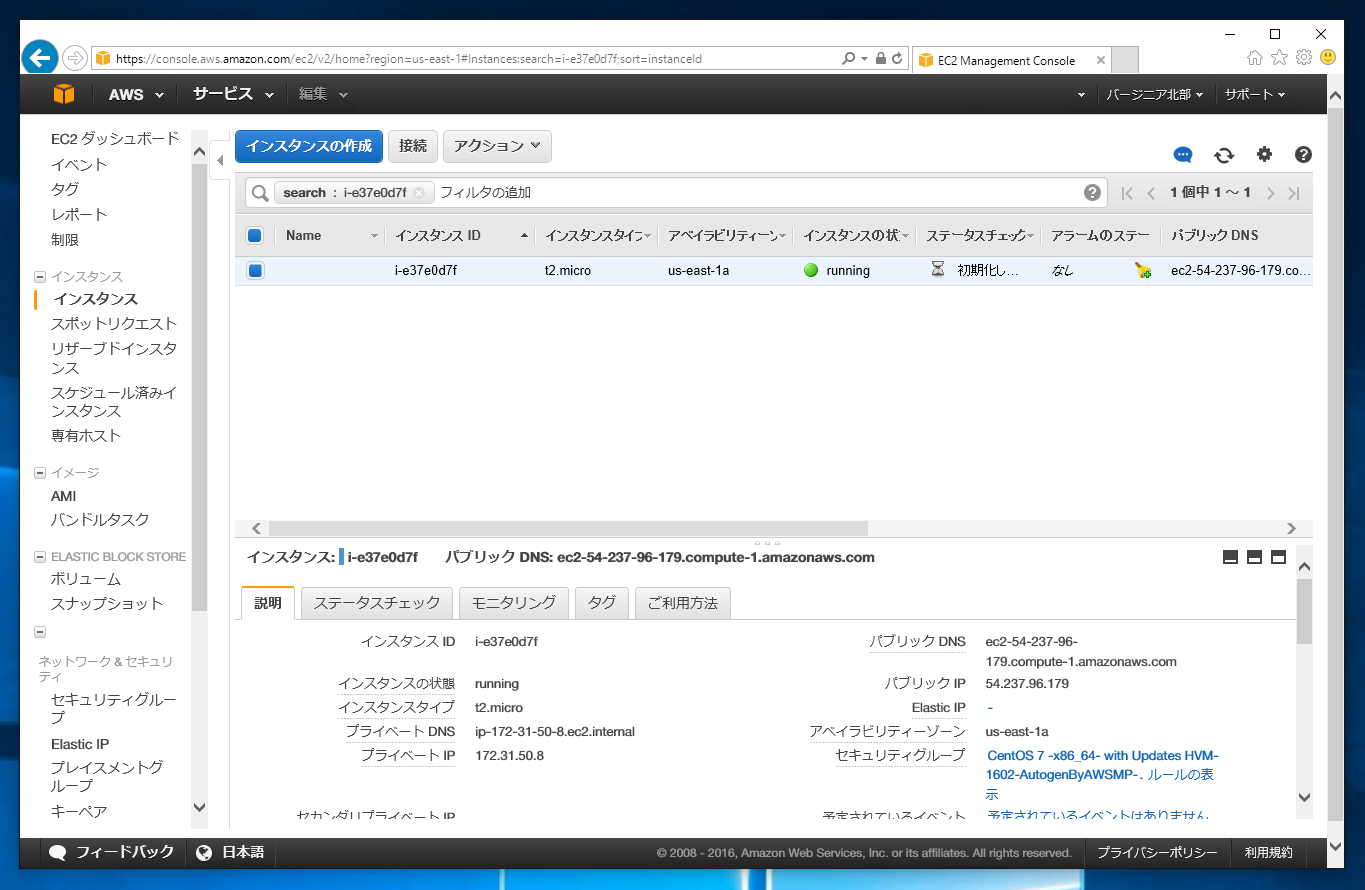Toggle checkbox for instance i-e37e0d7f
Image resolution: width=1365 pixels, height=890 pixels.
(255, 270)
